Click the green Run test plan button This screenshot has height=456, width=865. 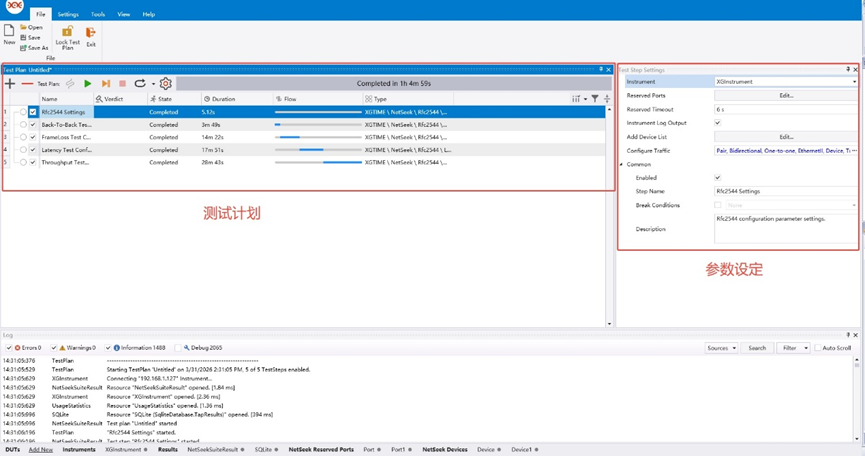[x=88, y=83]
